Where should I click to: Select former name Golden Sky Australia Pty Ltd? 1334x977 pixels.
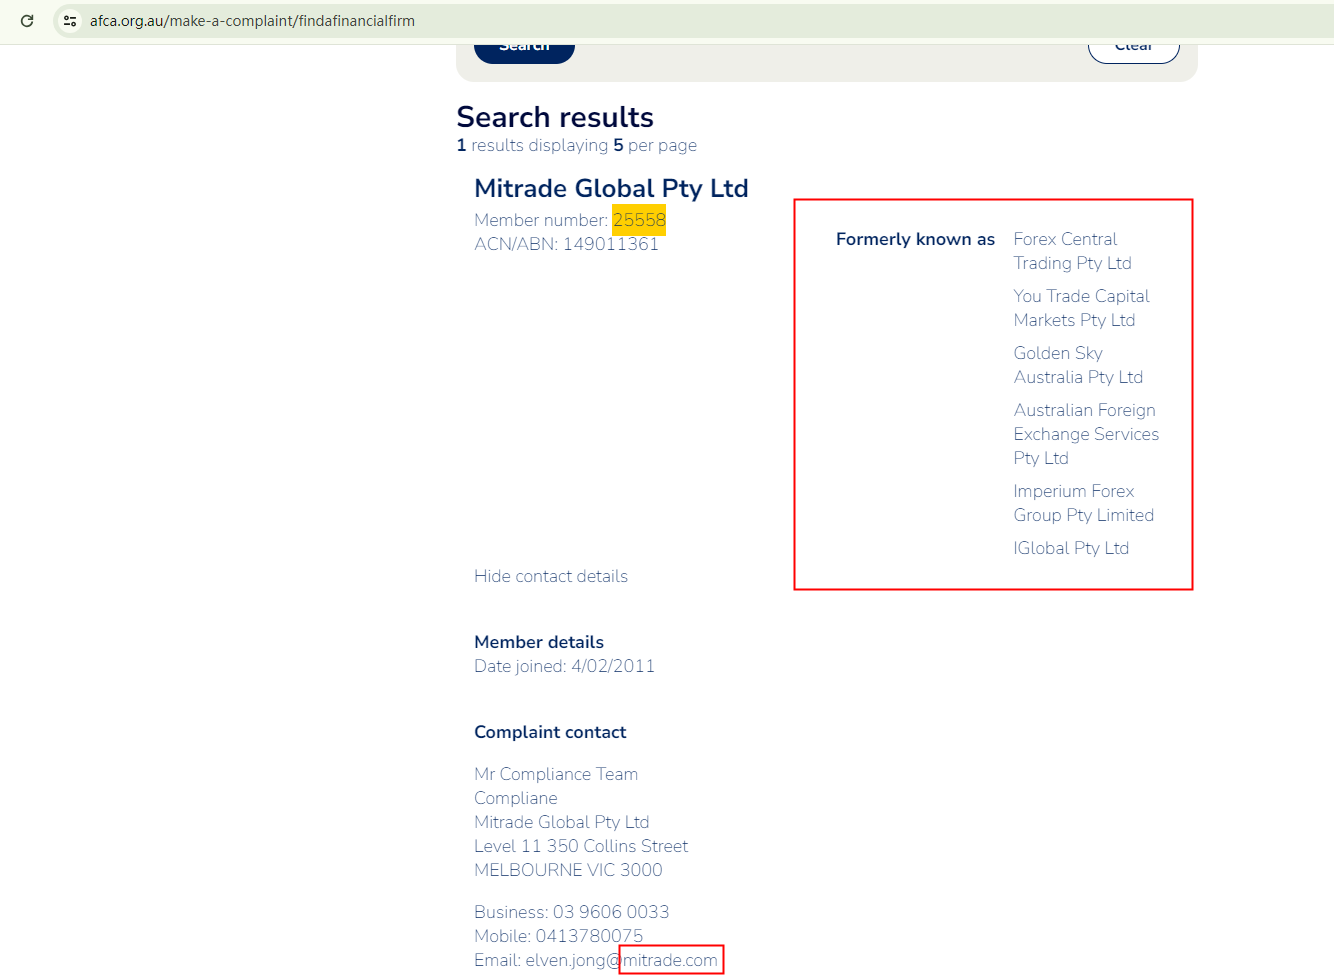1077,365
